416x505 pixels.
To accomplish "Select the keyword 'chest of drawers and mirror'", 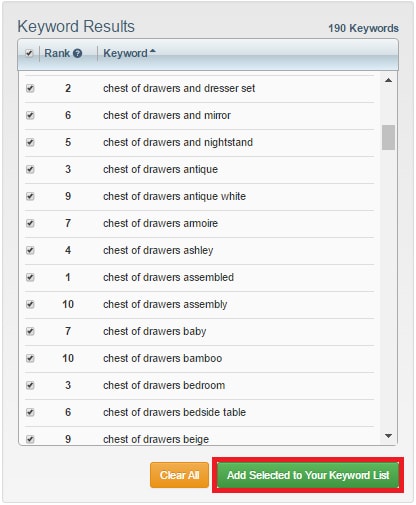I will click(x=167, y=115).
